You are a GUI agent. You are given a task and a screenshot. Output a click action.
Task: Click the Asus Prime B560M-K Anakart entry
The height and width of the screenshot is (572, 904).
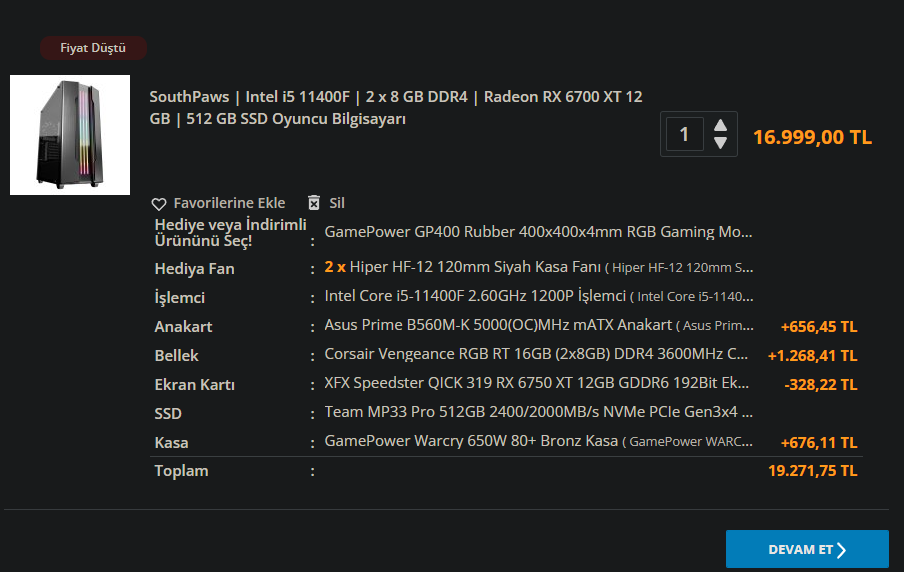coord(538,325)
